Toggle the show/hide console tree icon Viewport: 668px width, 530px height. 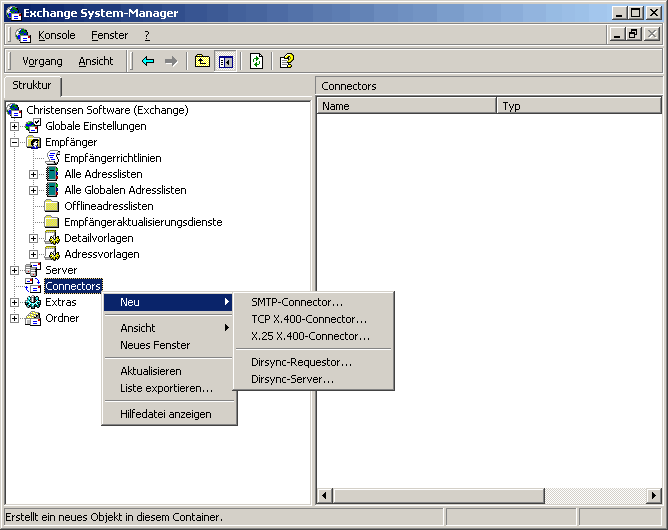click(225, 62)
